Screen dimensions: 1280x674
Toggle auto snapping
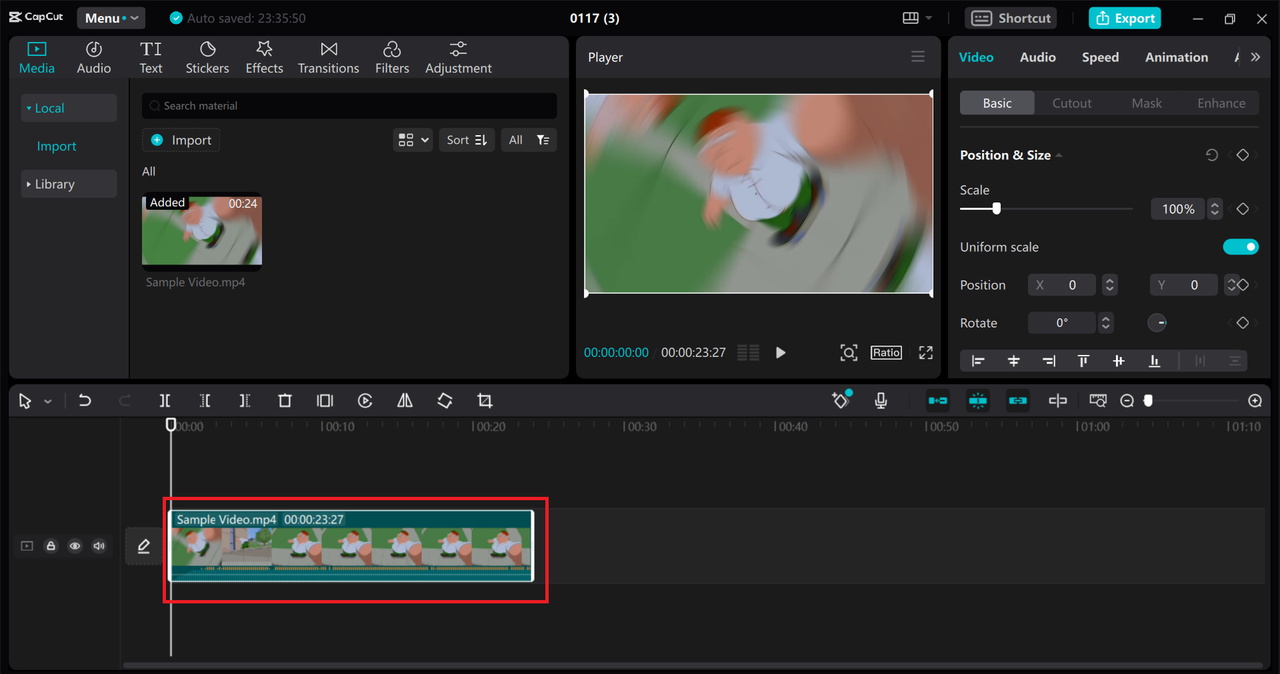point(978,401)
